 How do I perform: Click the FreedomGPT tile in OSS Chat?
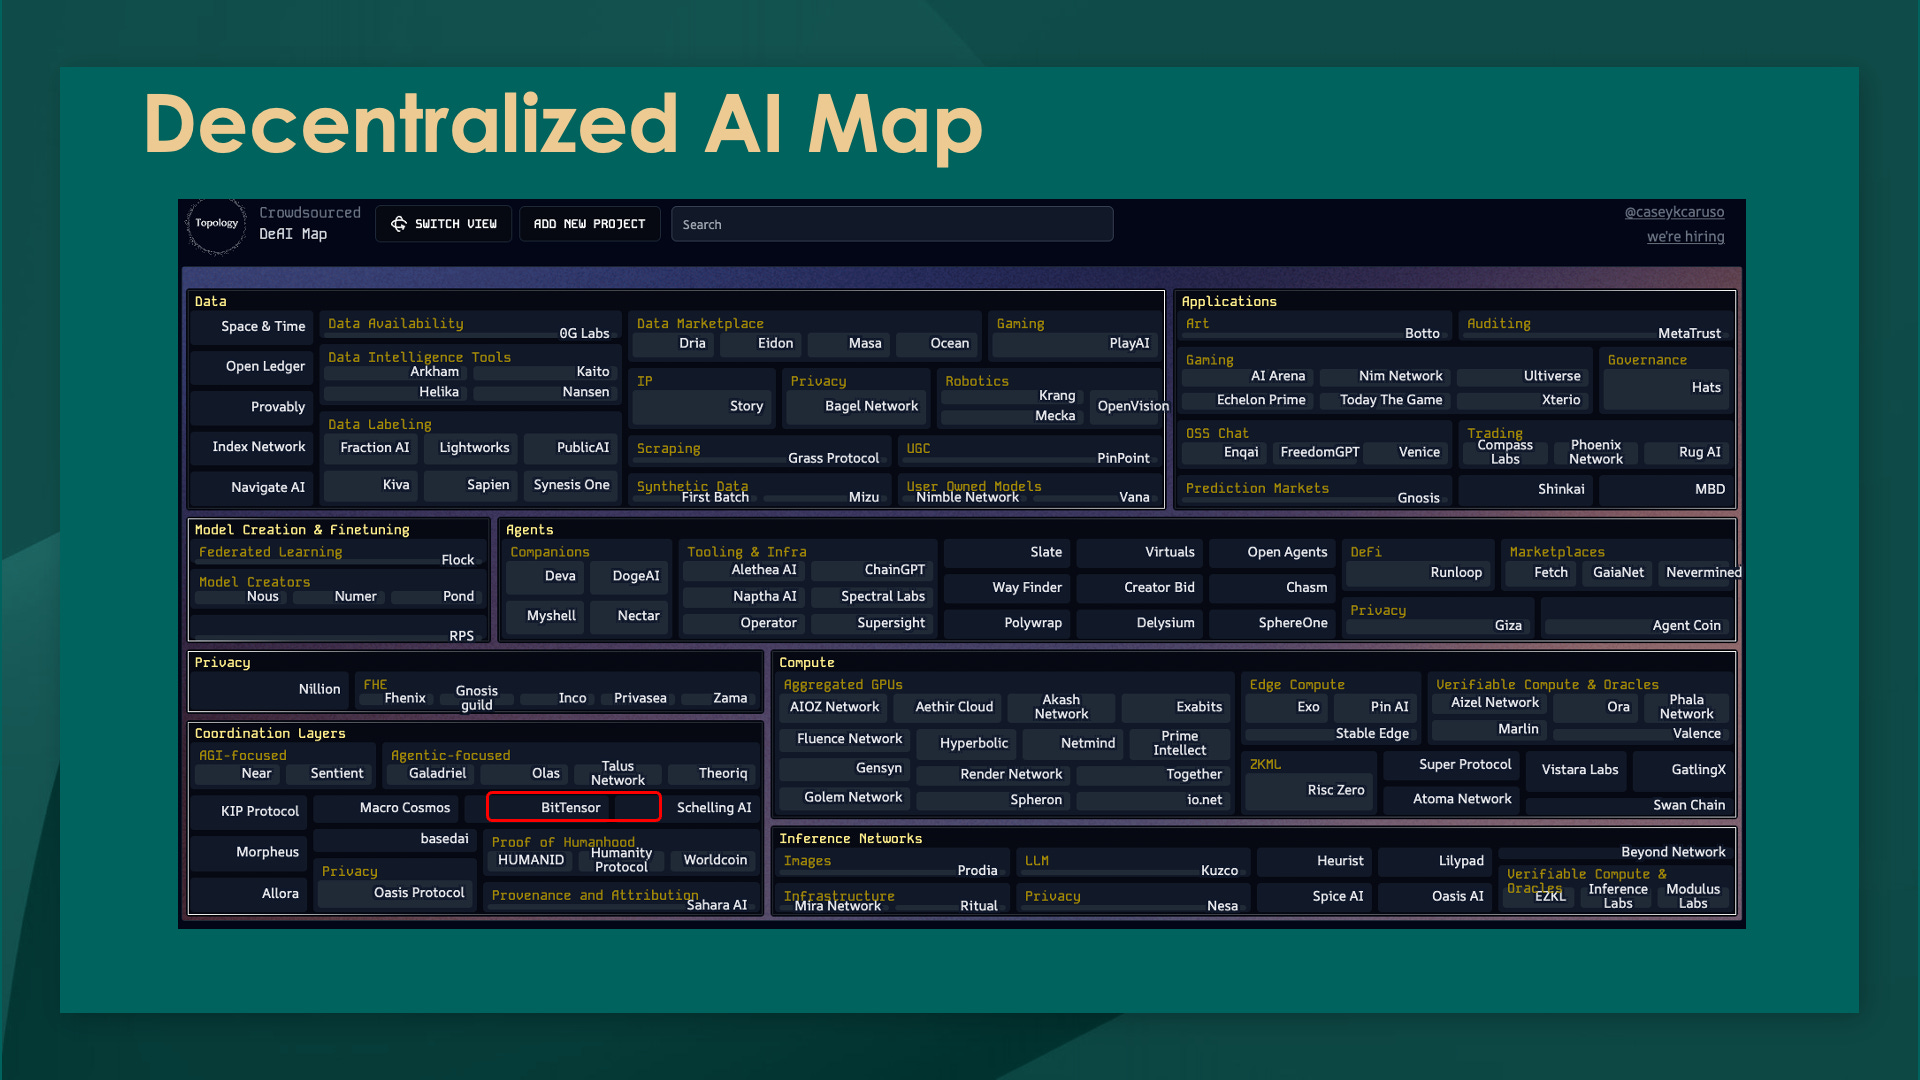[1319, 452]
